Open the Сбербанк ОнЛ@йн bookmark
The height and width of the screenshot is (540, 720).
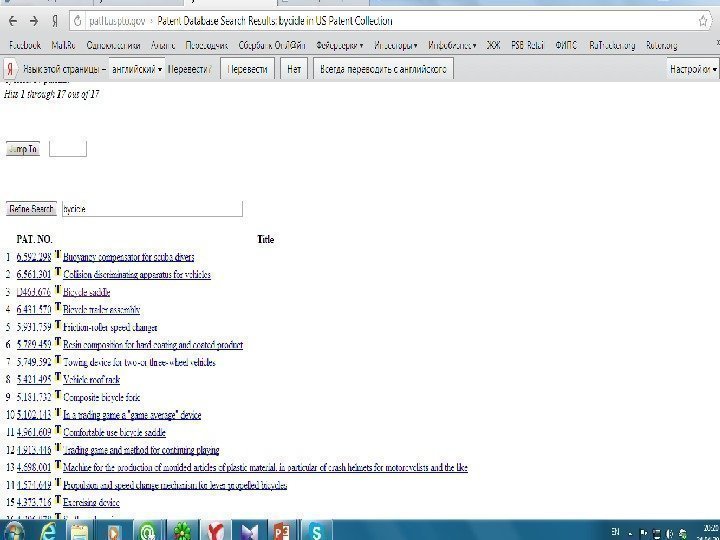(272, 45)
